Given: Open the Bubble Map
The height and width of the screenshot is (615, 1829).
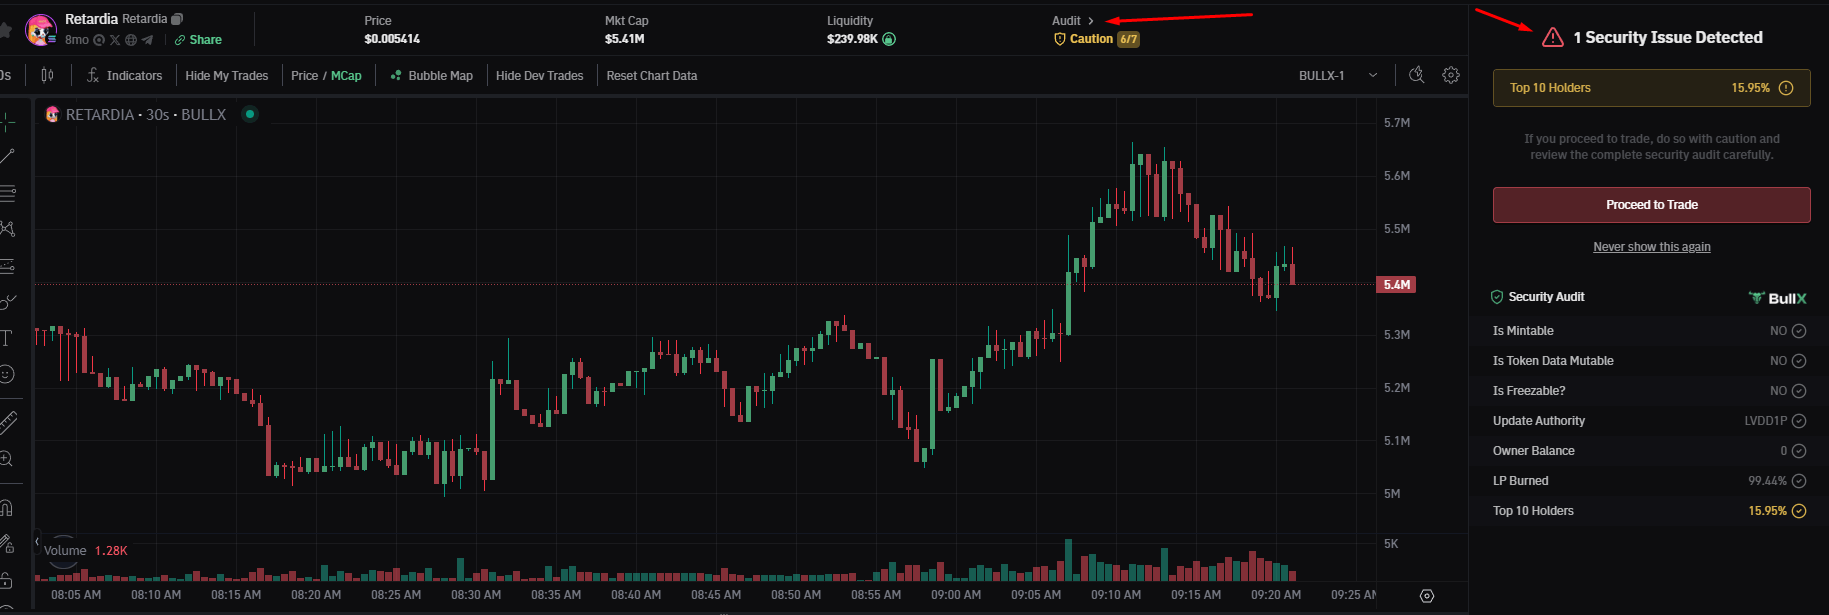Looking at the screenshot, I should pyautogui.click(x=431, y=76).
